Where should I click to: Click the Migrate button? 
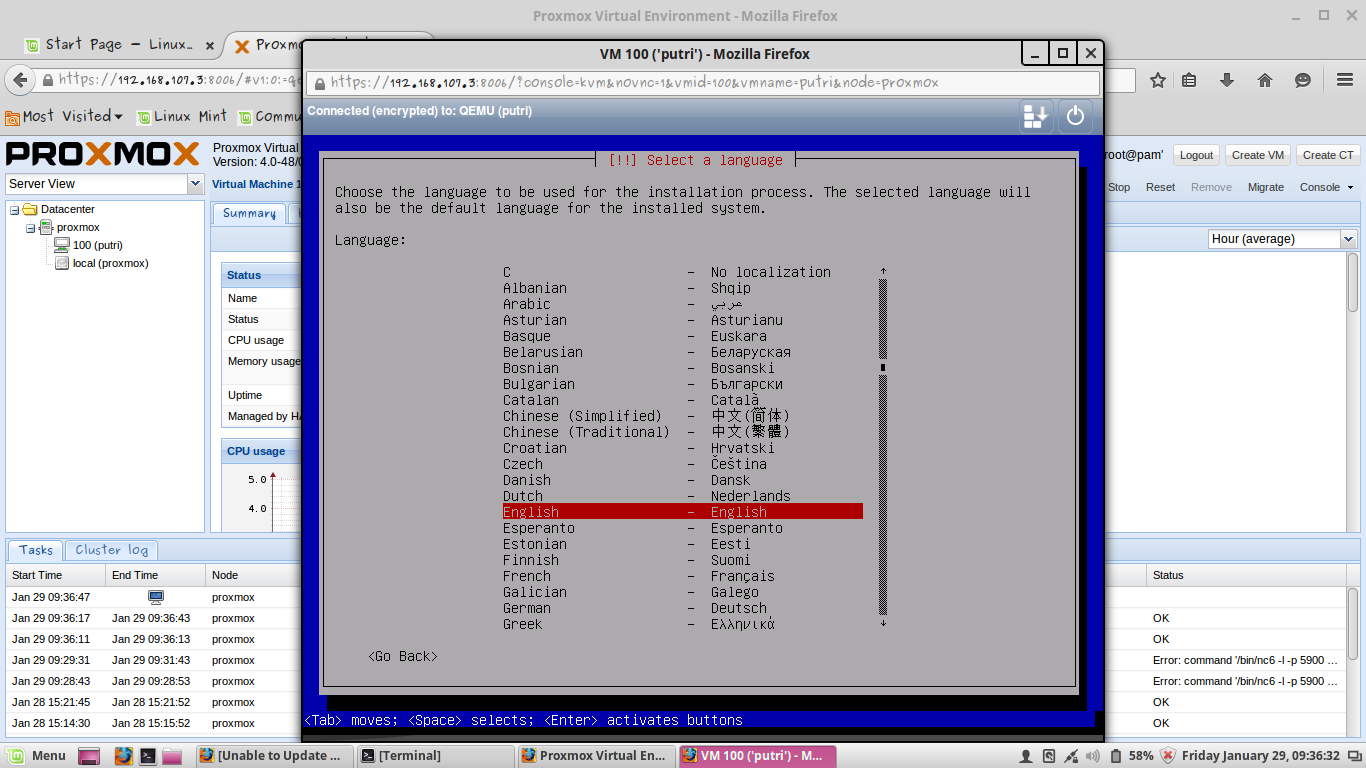(1266, 187)
